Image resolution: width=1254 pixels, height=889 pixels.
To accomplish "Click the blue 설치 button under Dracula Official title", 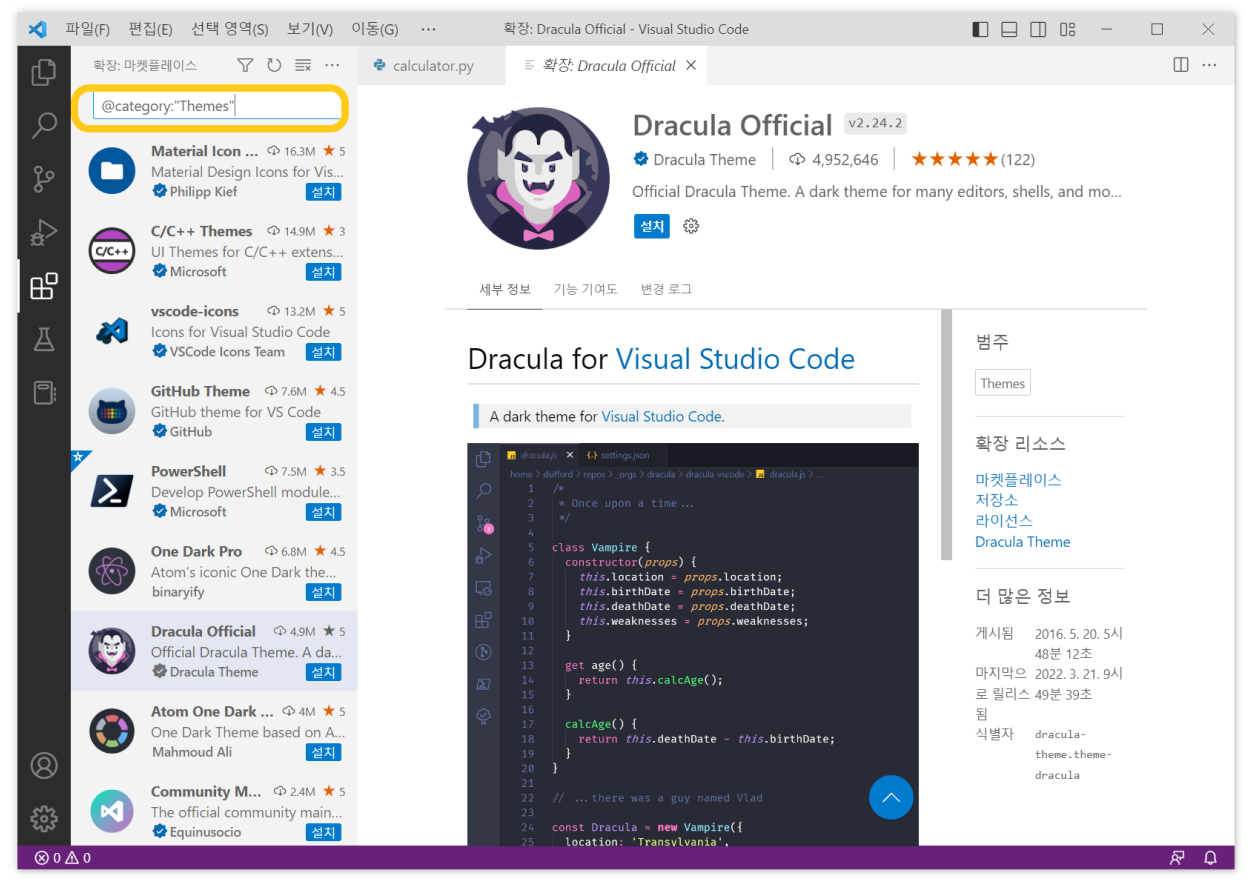I will pyautogui.click(x=652, y=226).
